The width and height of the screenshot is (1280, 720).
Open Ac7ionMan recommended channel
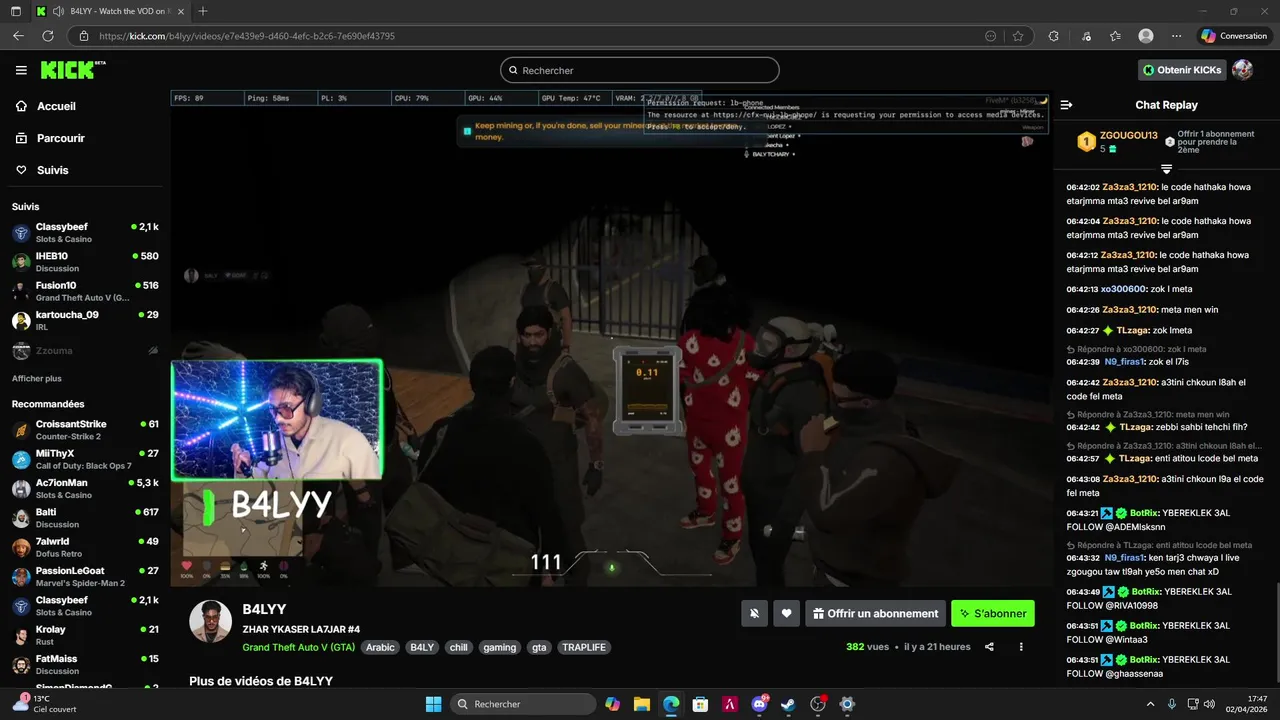point(85,489)
